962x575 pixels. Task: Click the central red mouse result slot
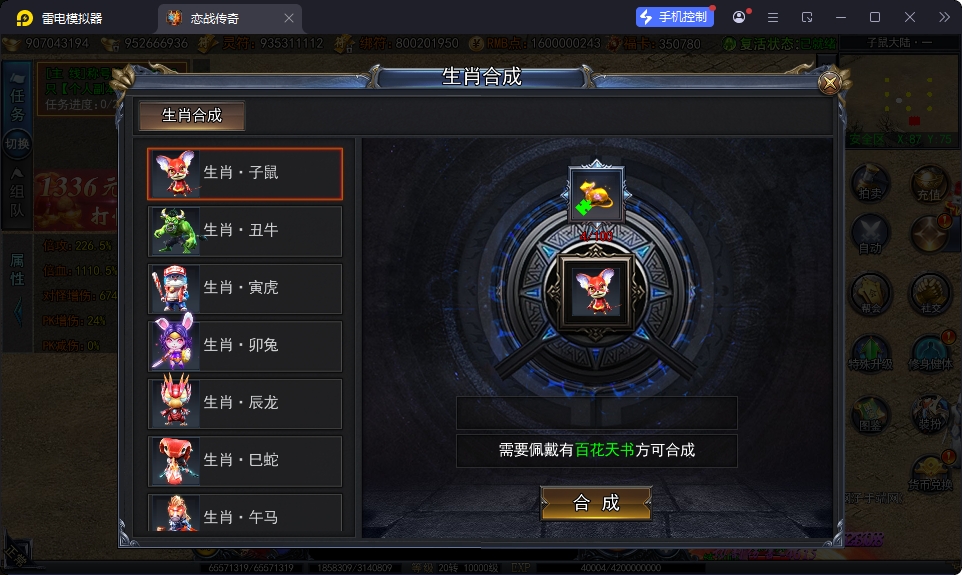(596, 292)
